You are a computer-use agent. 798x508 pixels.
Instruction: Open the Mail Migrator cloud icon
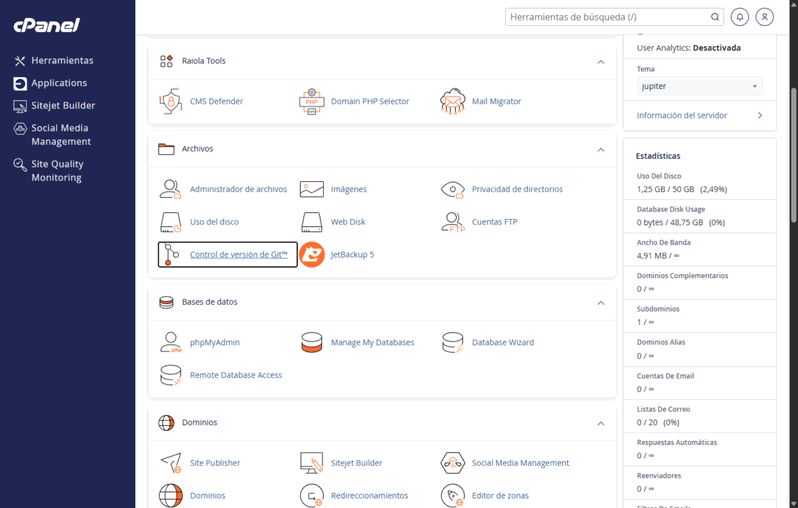(x=452, y=101)
